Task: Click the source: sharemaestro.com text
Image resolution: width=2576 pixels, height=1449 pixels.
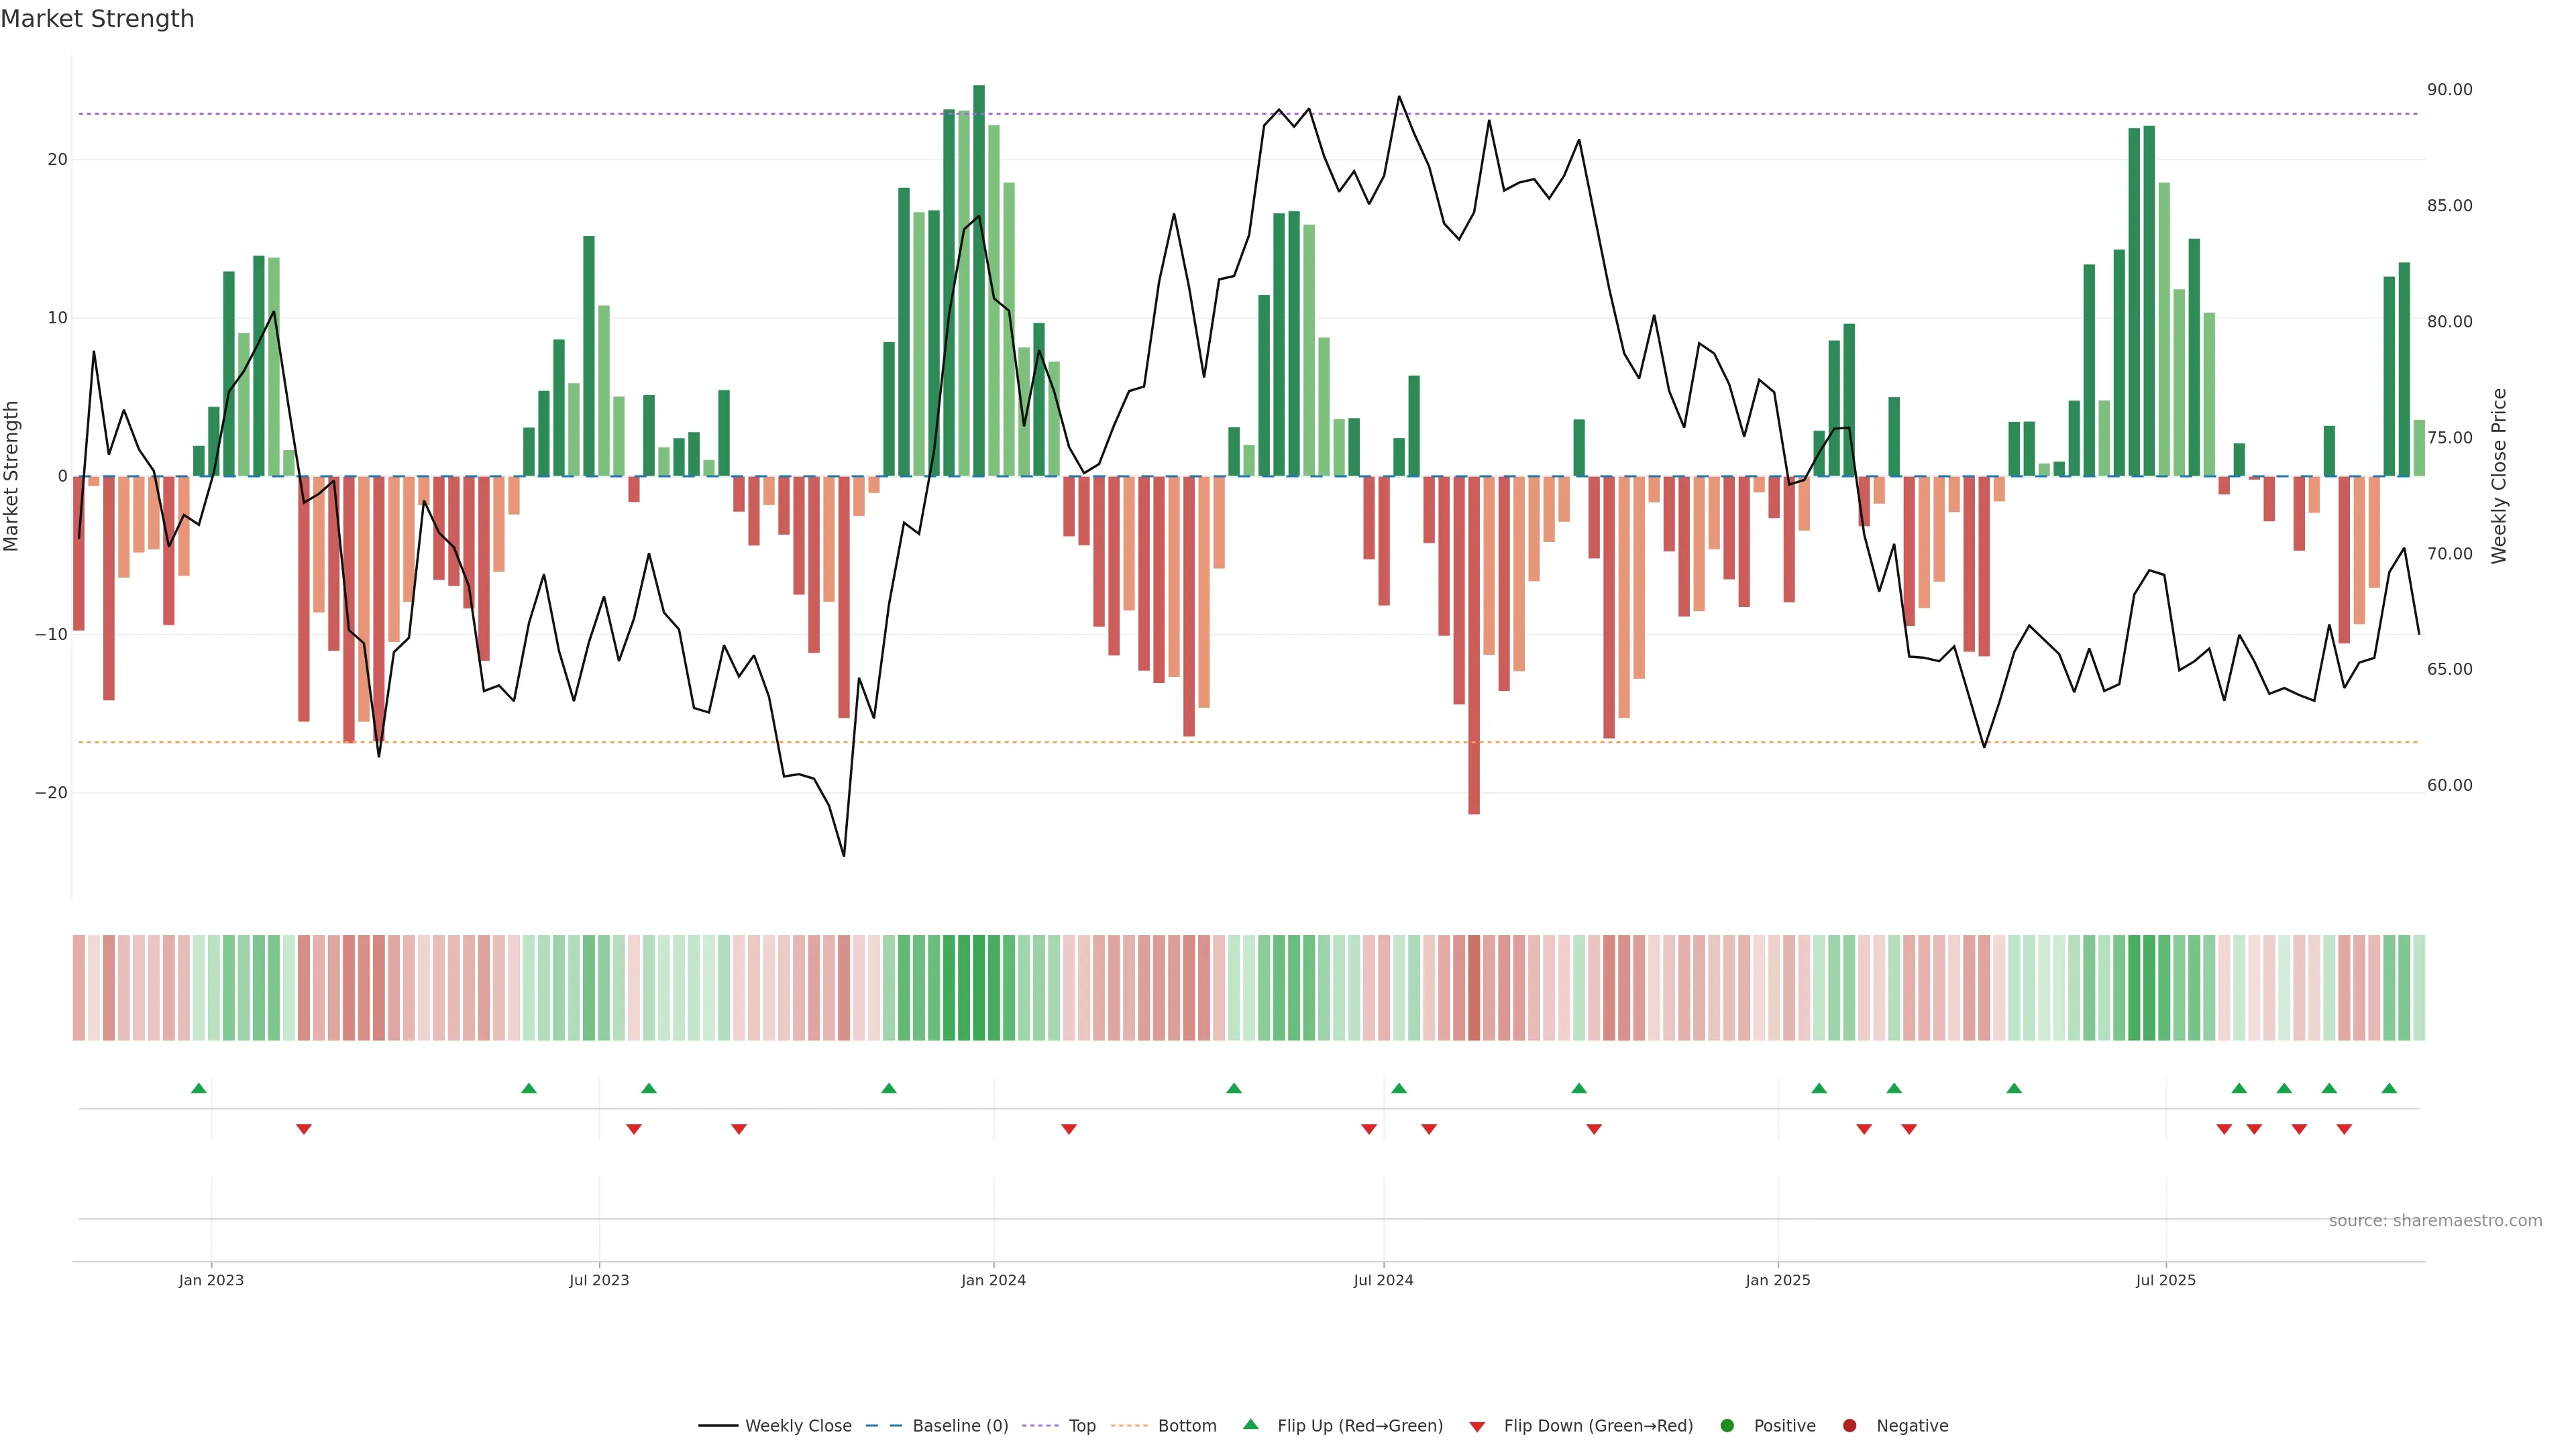Action: click(2435, 1221)
